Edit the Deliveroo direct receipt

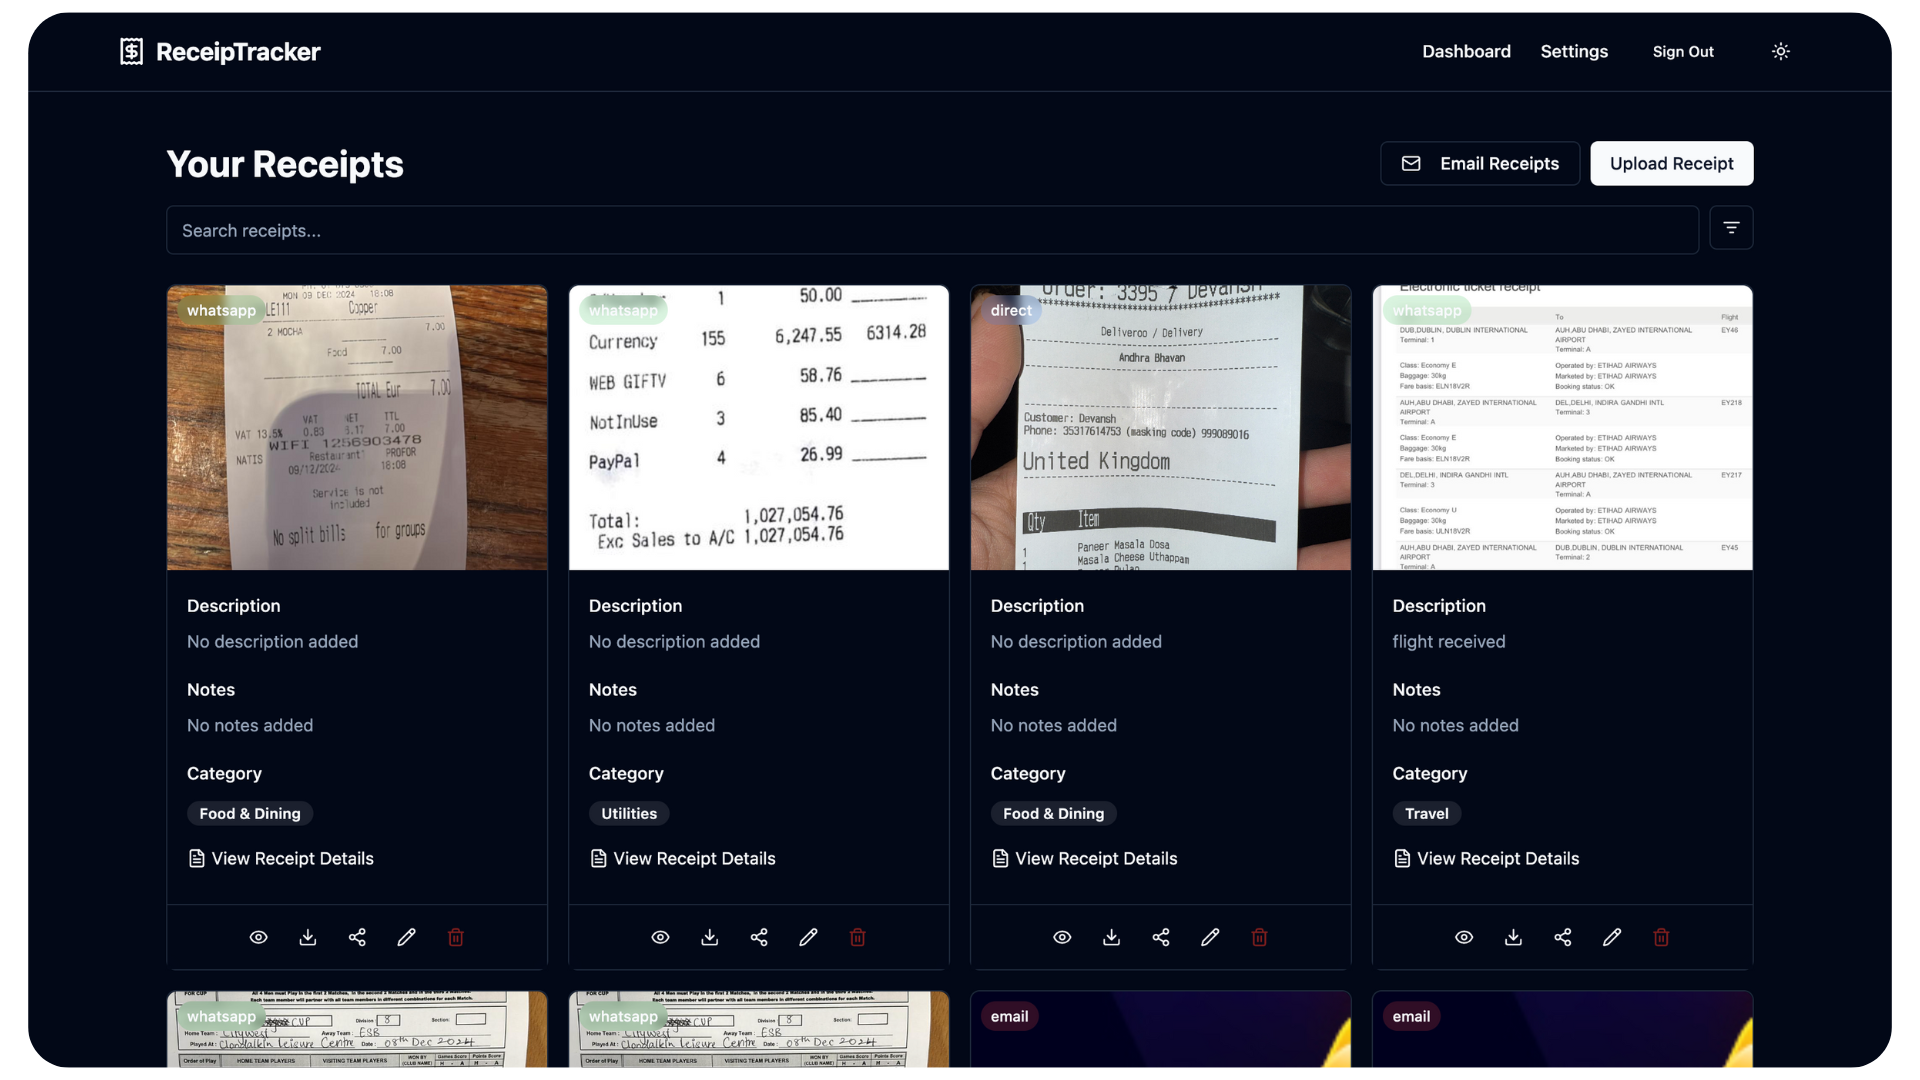pos(1210,937)
